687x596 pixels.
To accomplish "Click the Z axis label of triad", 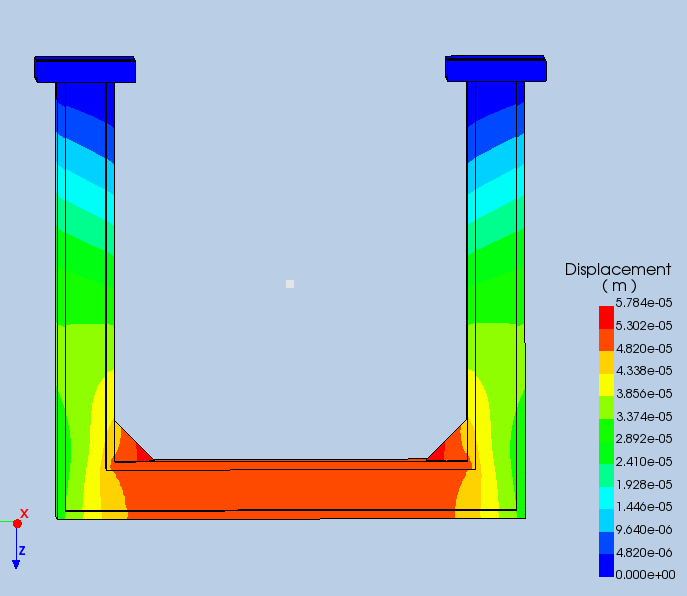I will 22,550.
